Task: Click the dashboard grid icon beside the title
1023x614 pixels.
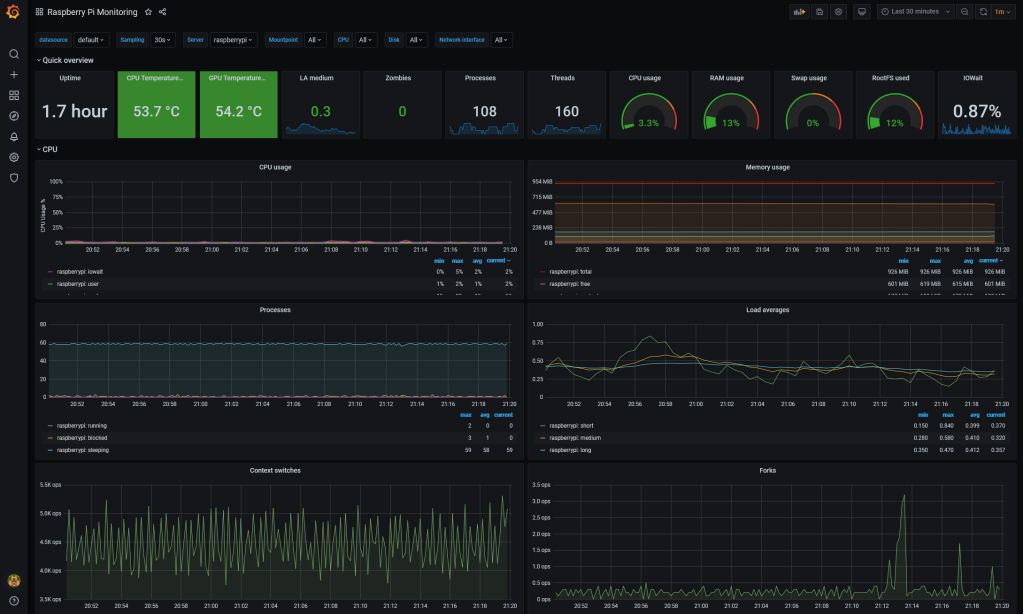Action: point(39,12)
